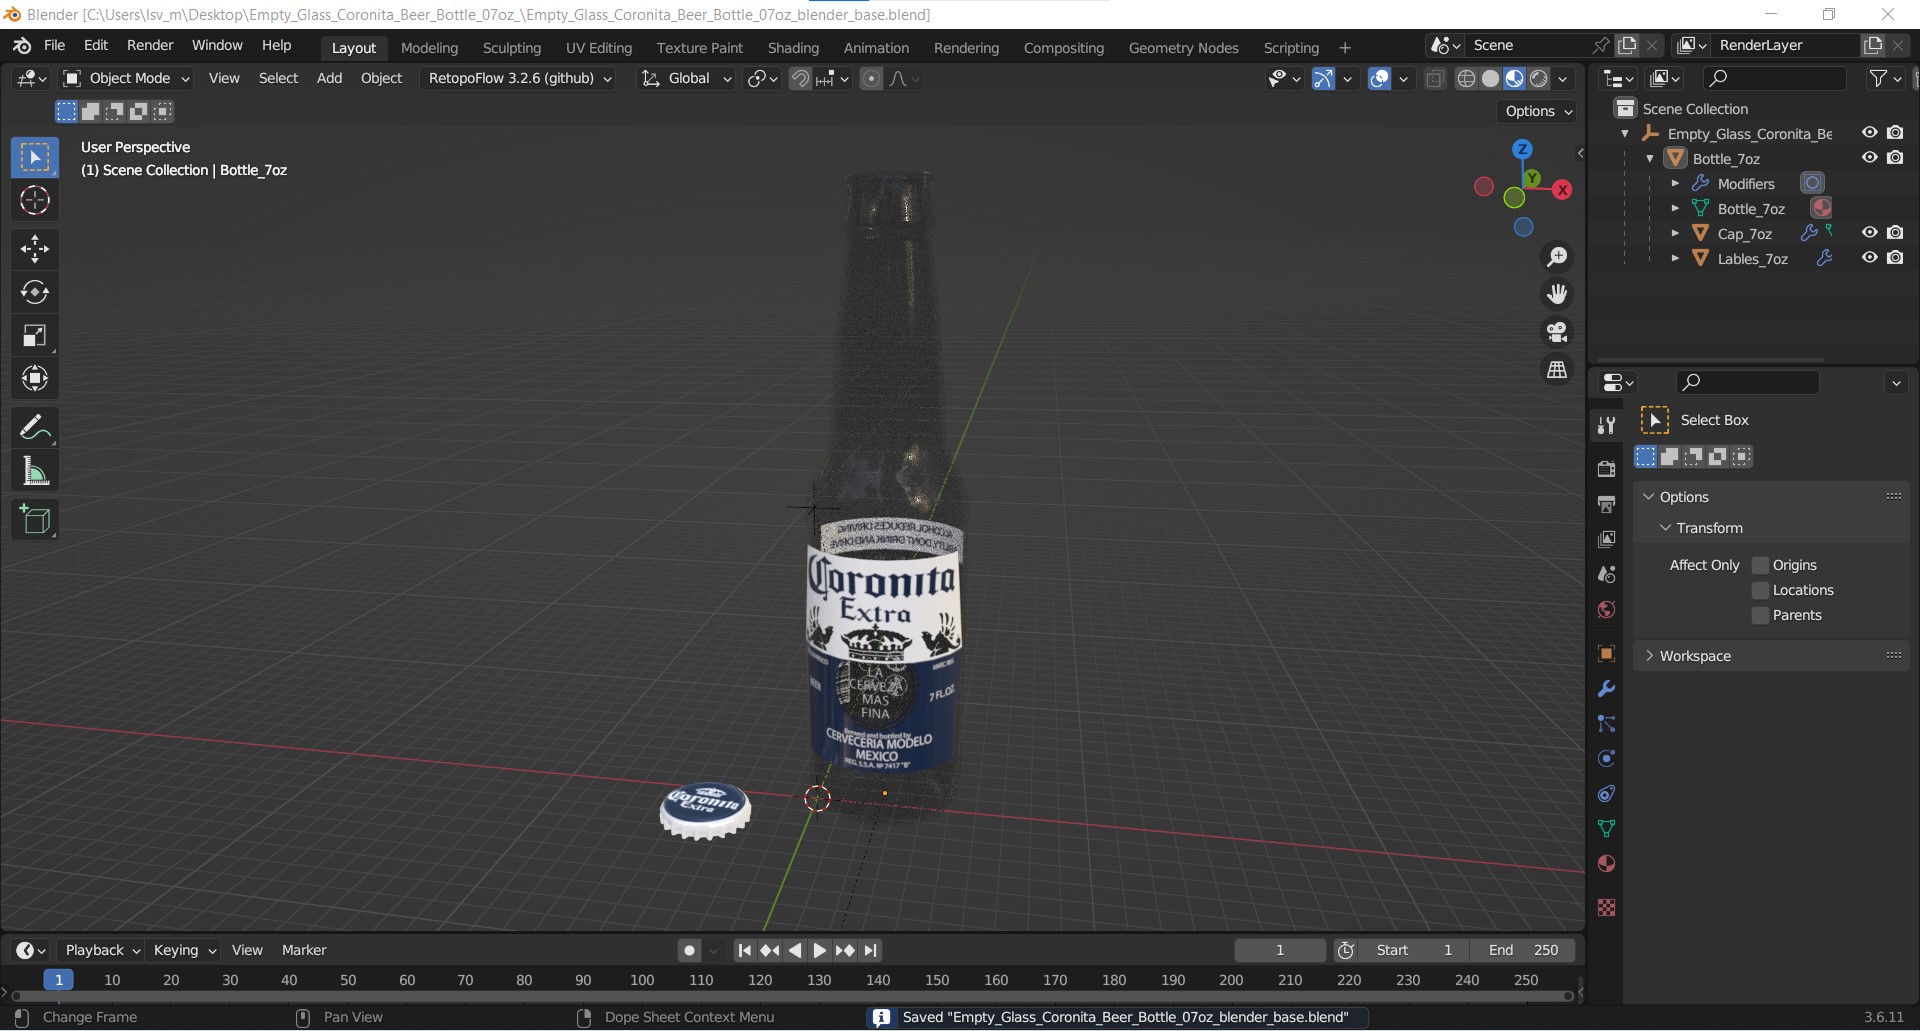Click frame 100 on the timeline ruler

click(642, 980)
